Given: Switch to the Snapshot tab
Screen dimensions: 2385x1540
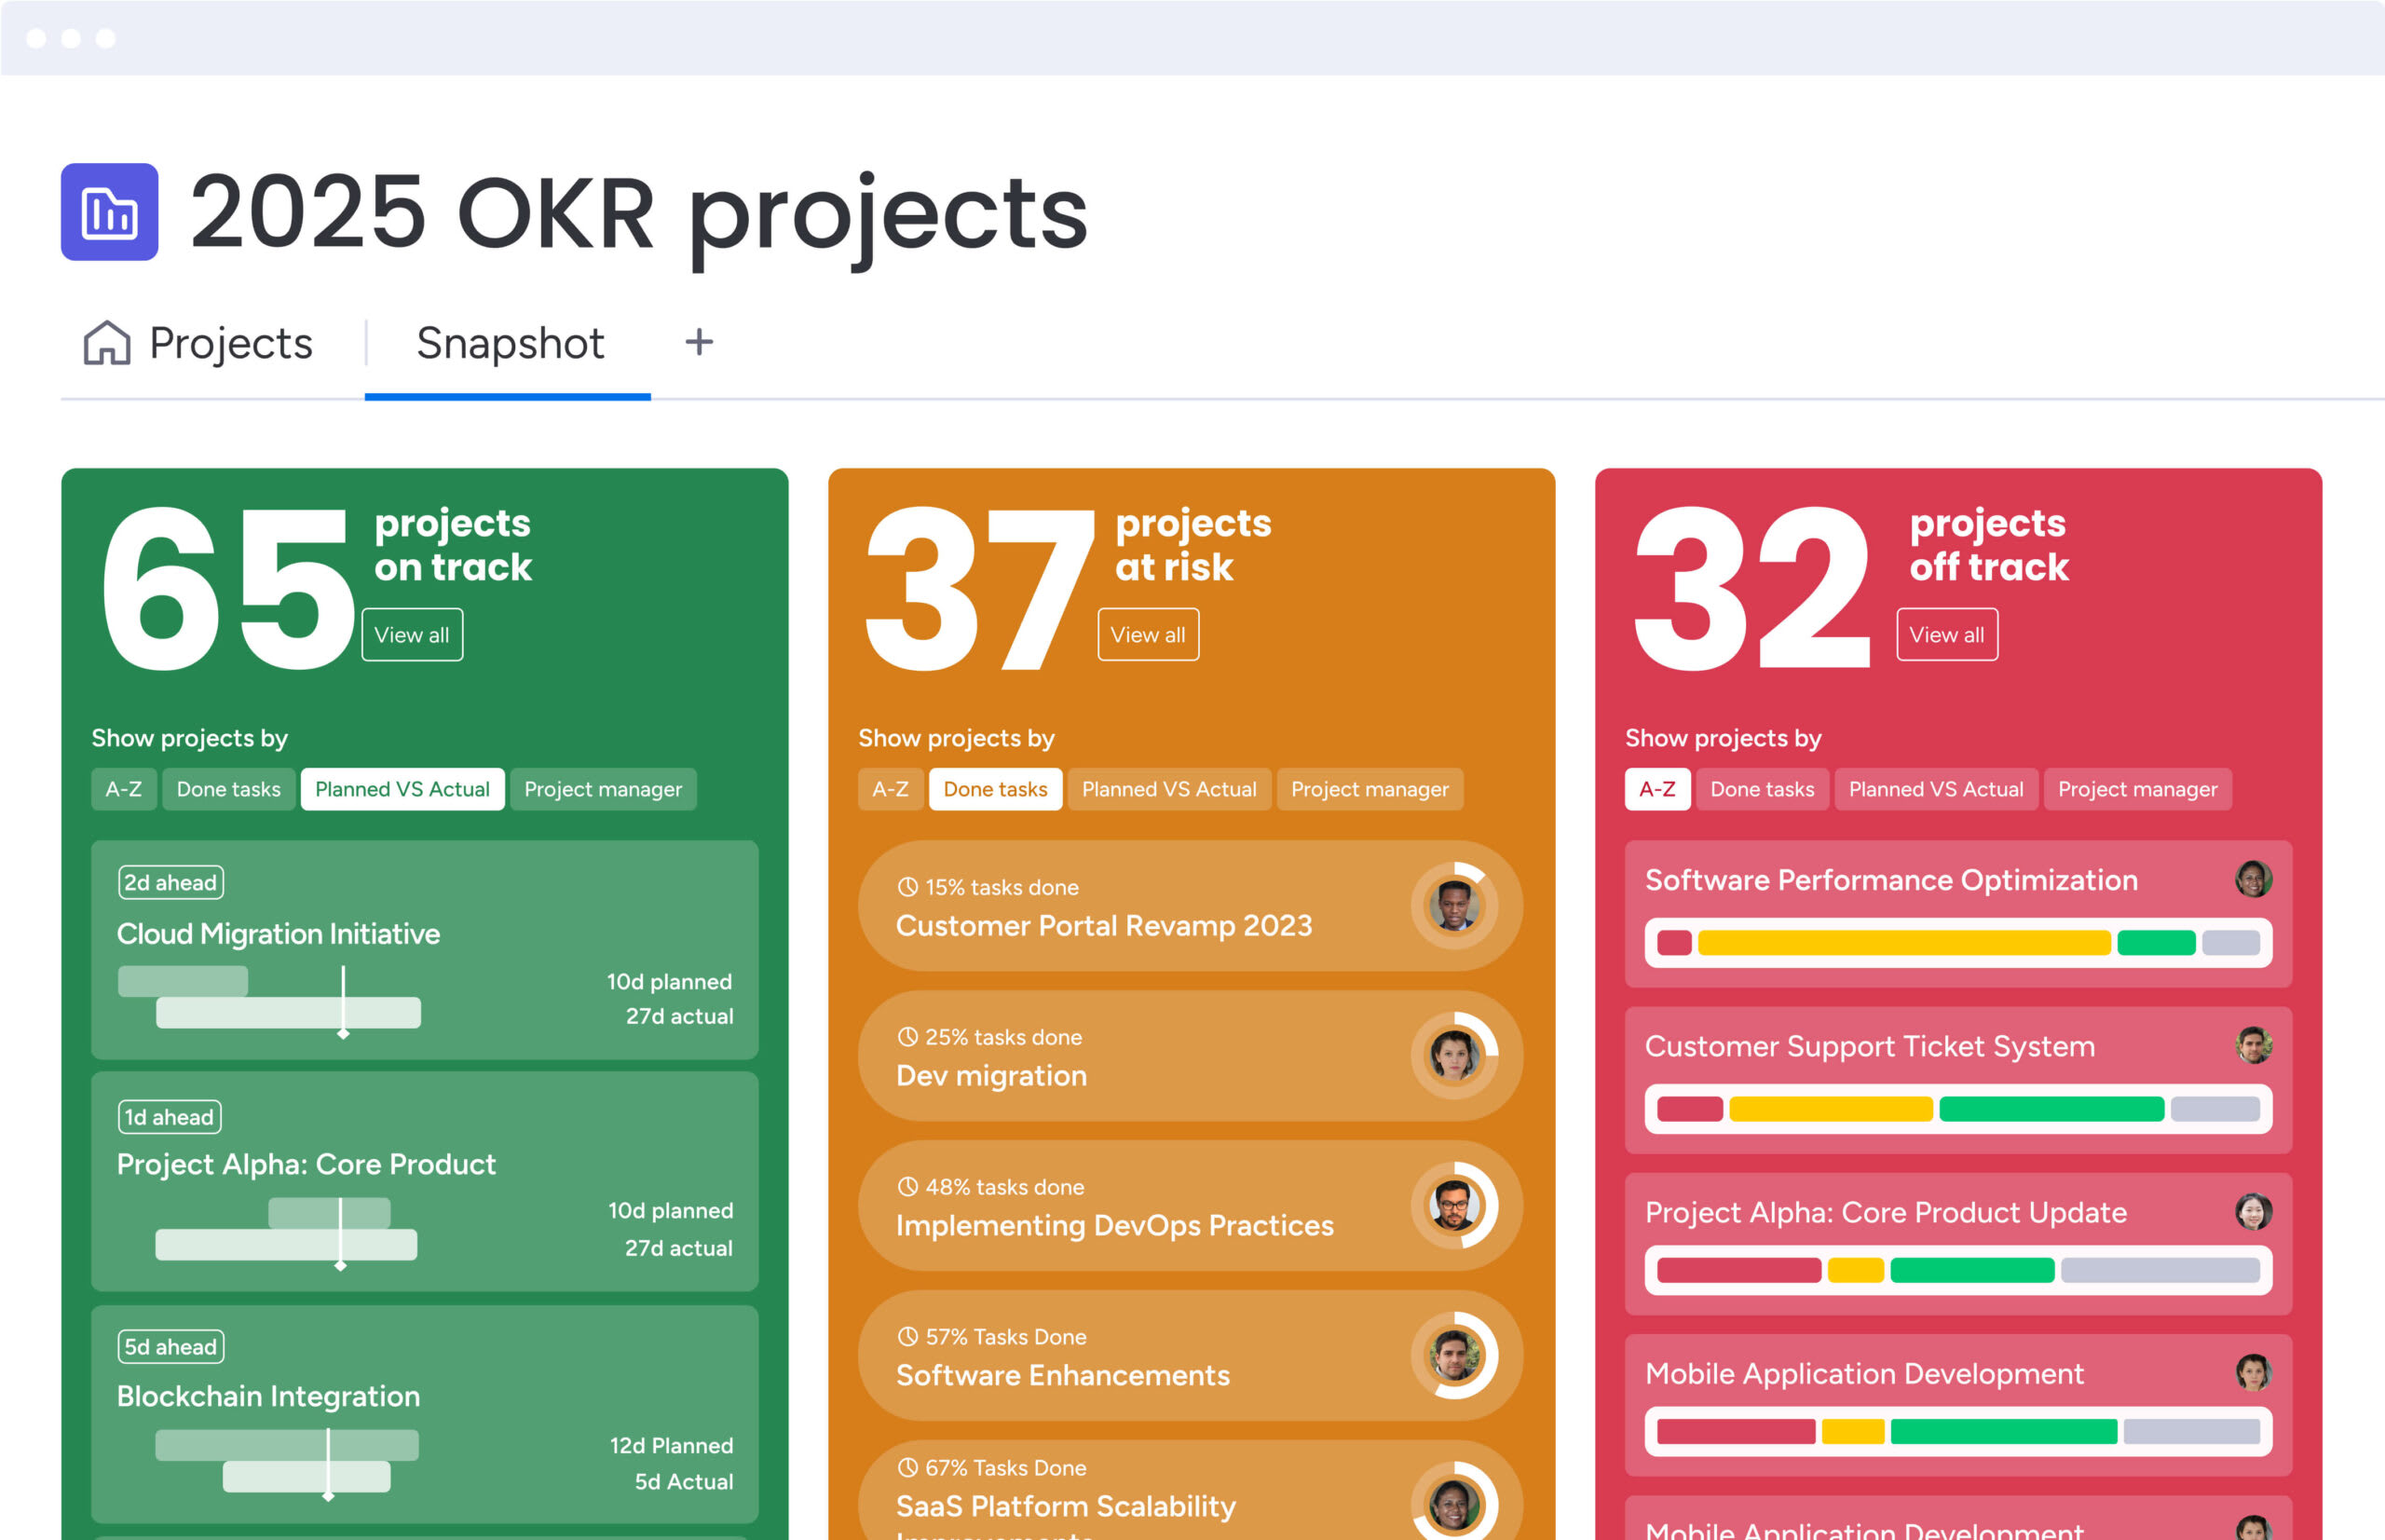Looking at the screenshot, I should (x=509, y=343).
